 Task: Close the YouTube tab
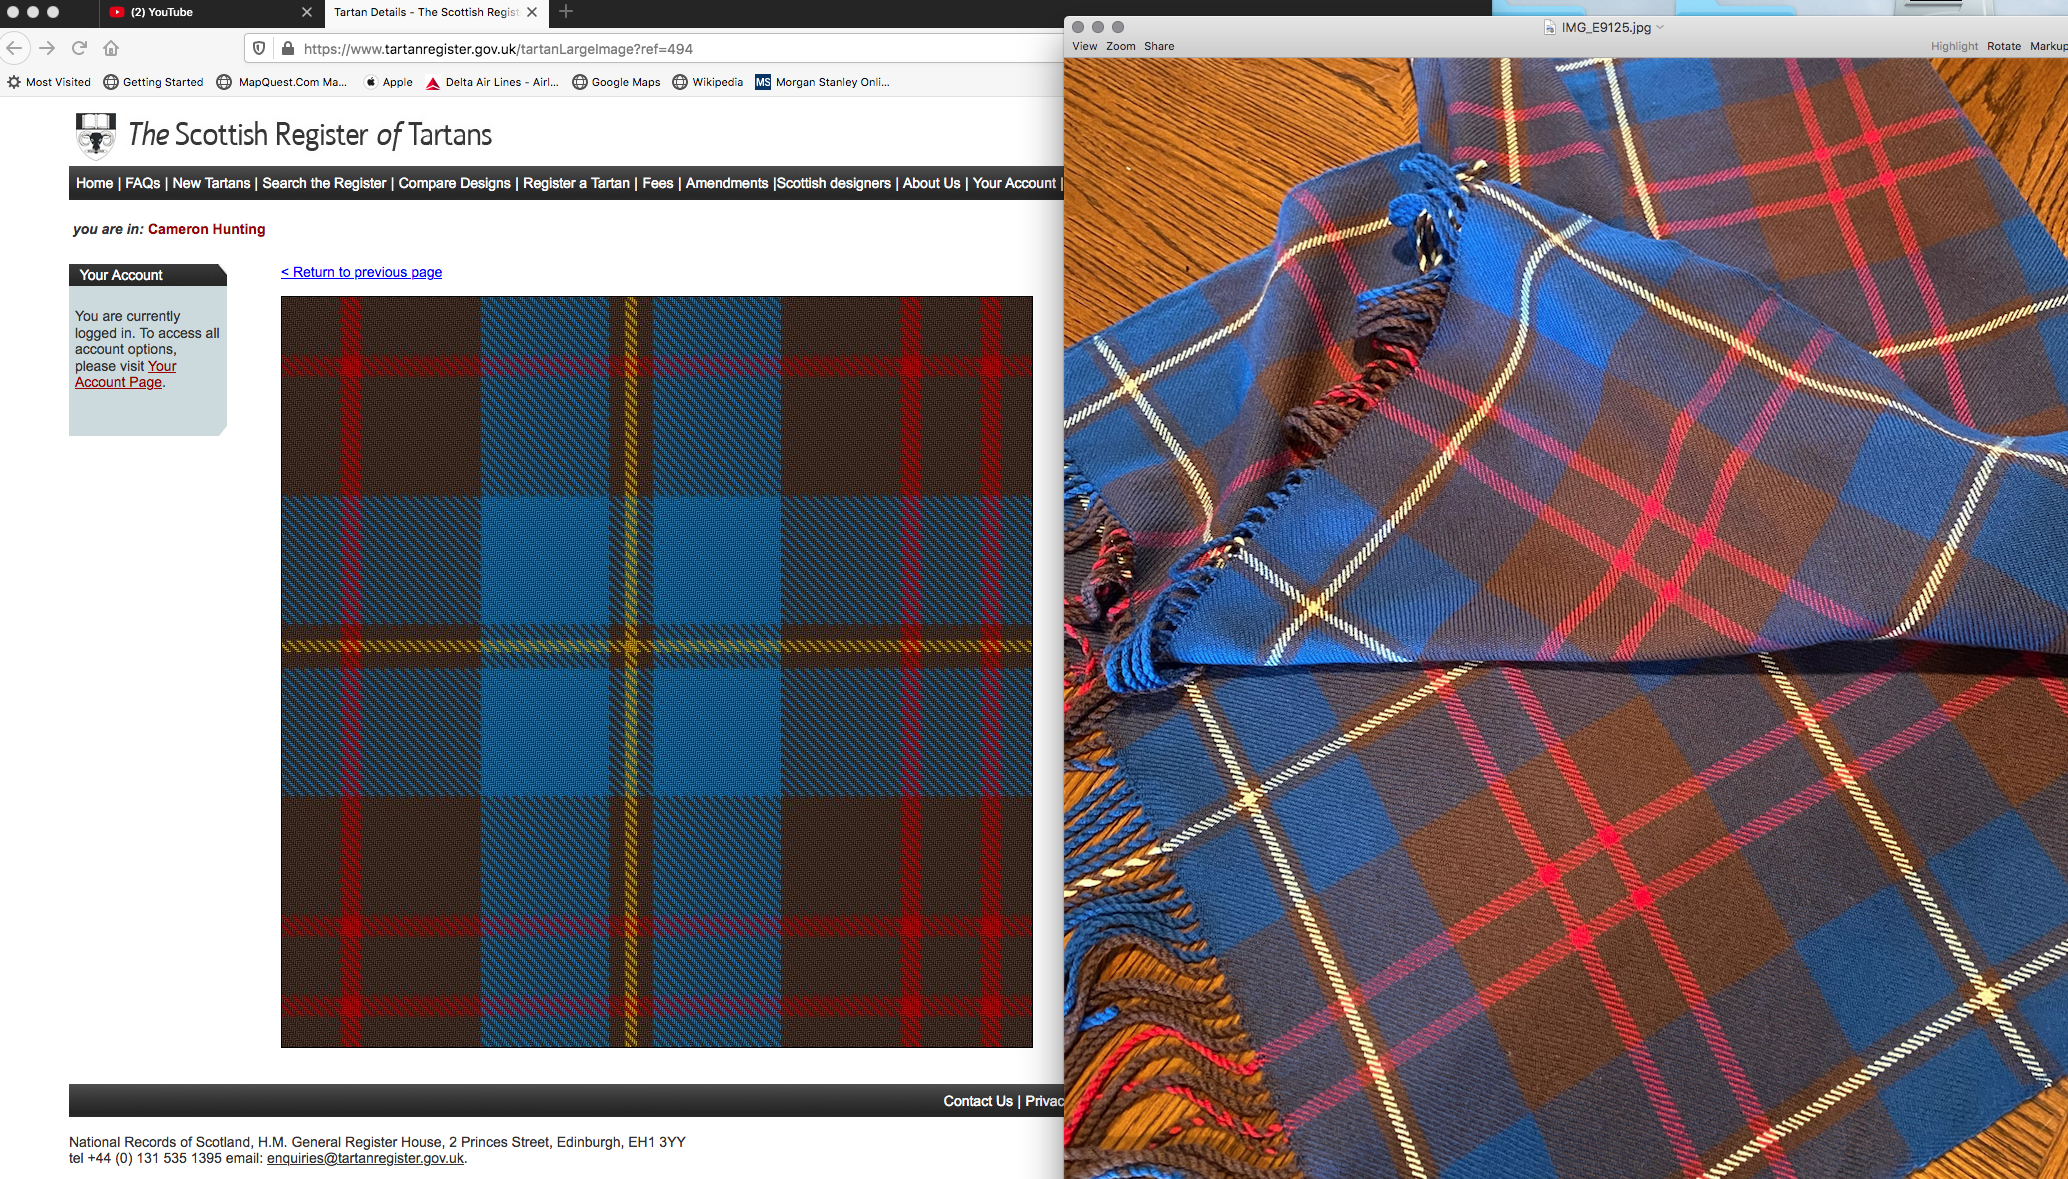click(307, 12)
